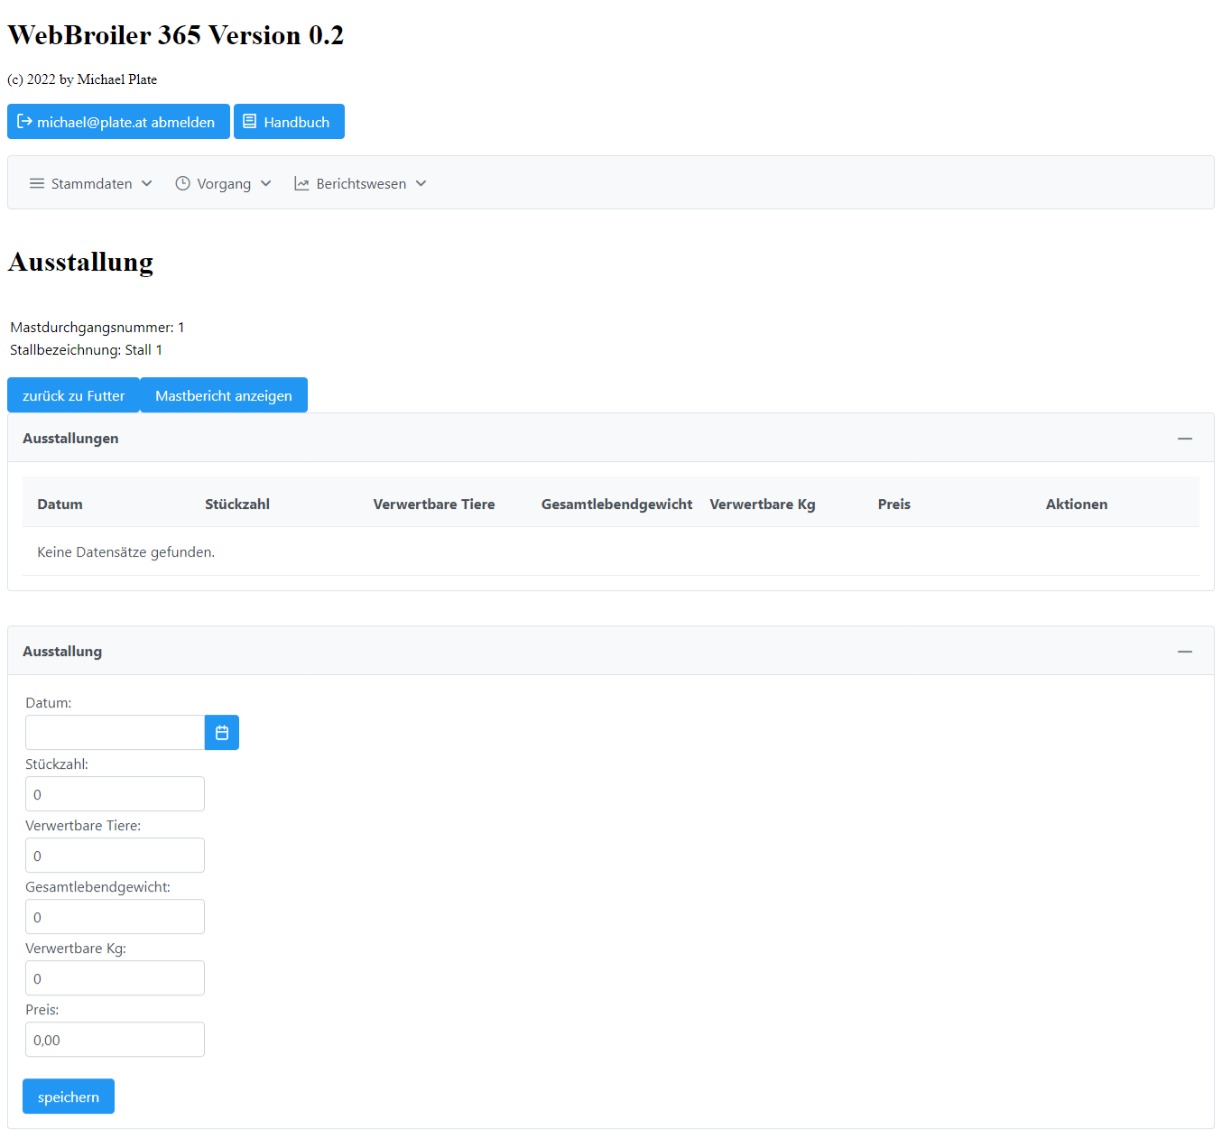
Task: Click the Berichtswesen chart icon
Action: tap(301, 184)
